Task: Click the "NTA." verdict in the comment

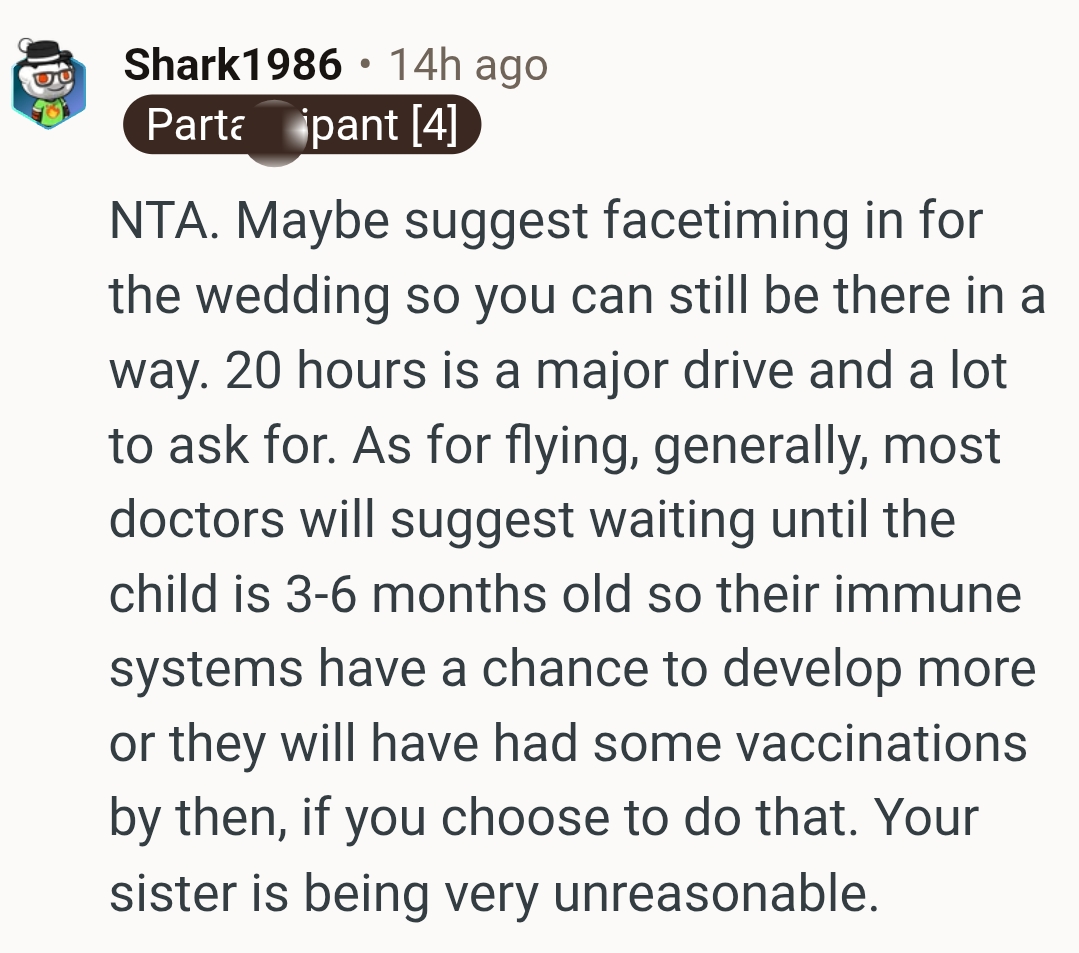Action: 166,221
